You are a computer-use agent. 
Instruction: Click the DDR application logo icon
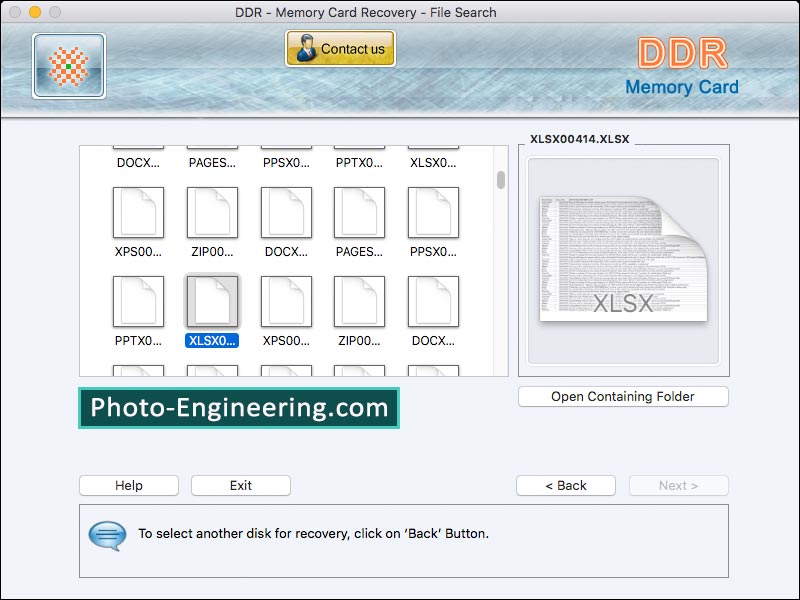coord(69,66)
